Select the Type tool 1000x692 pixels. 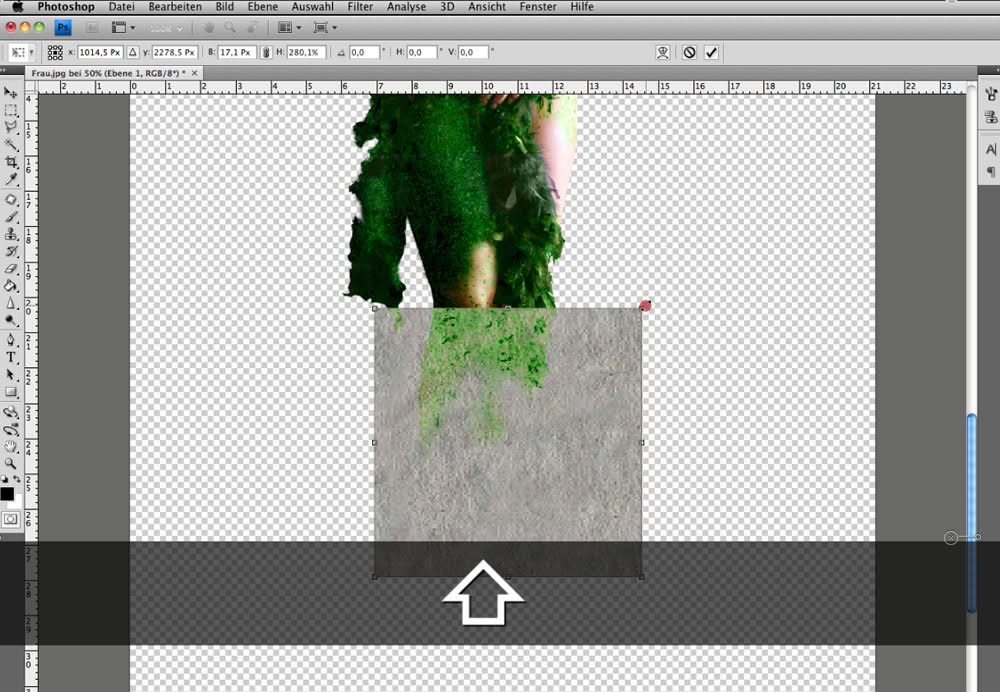[10, 357]
